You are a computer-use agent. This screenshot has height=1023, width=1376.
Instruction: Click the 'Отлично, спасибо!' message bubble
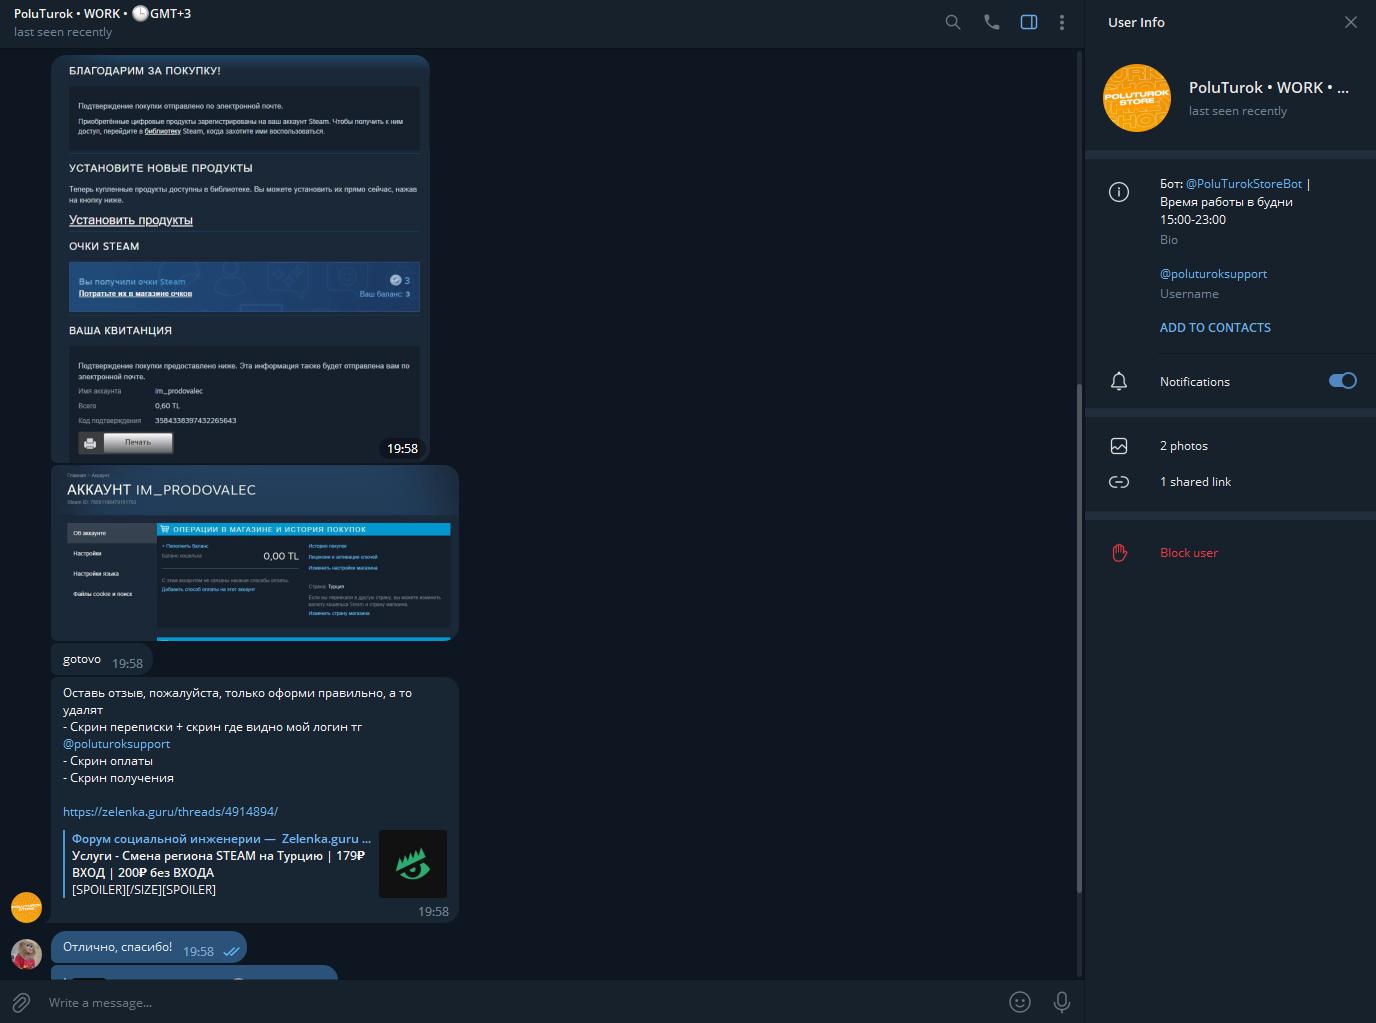(148, 948)
